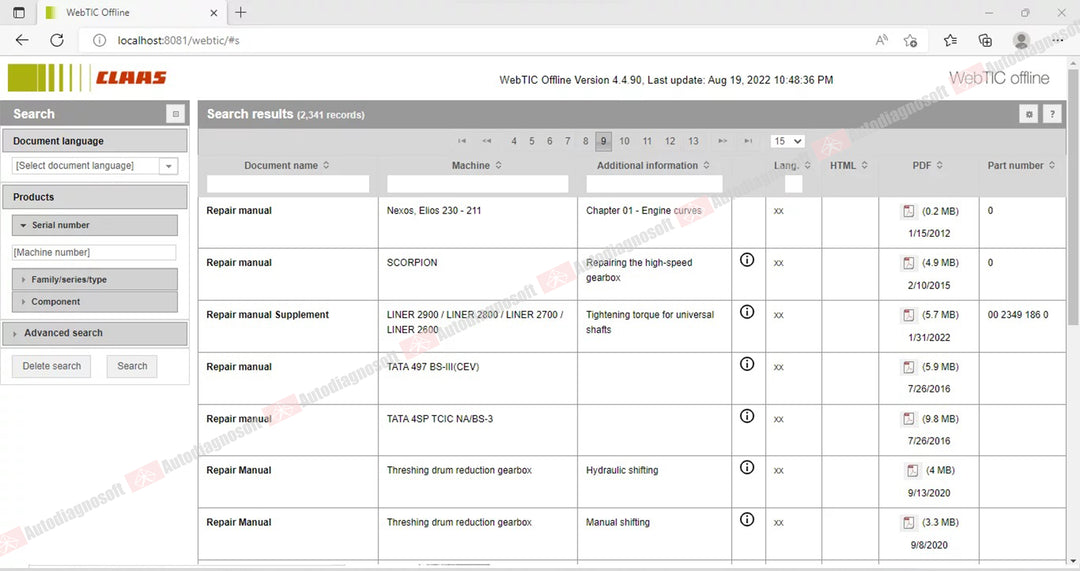
Task: Show info icon for LINER 2900 row
Action: pyautogui.click(x=747, y=312)
